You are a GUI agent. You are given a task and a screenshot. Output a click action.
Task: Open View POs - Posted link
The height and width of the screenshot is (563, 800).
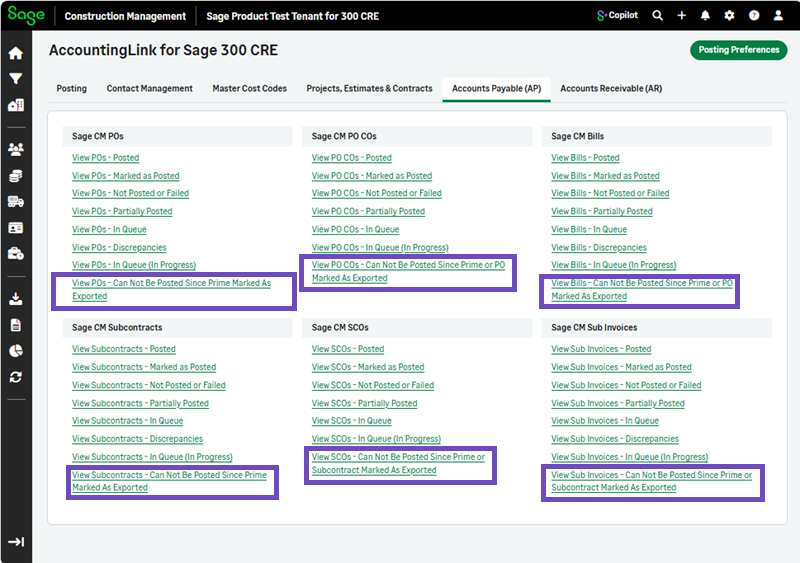point(106,158)
